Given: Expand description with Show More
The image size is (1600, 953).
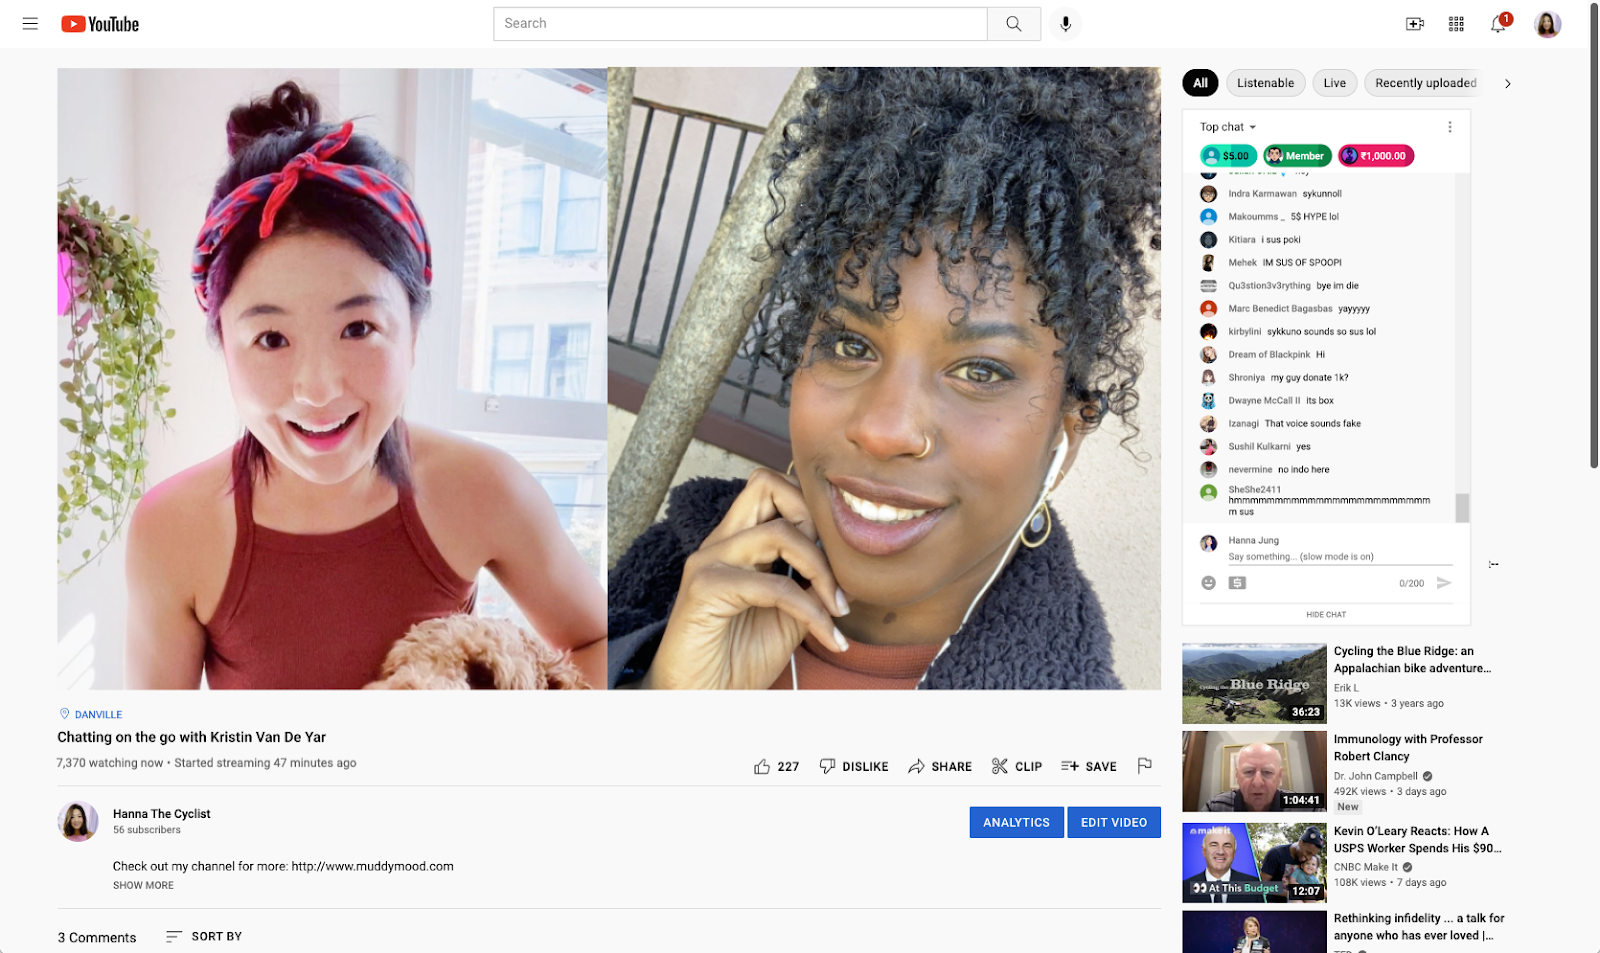Looking at the screenshot, I should [143, 885].
